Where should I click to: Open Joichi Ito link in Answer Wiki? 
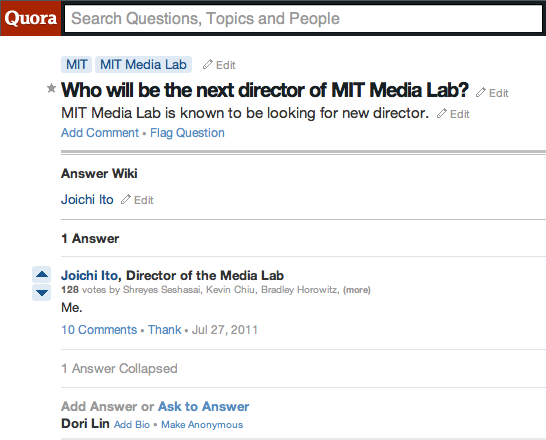[x=87, y=199]
